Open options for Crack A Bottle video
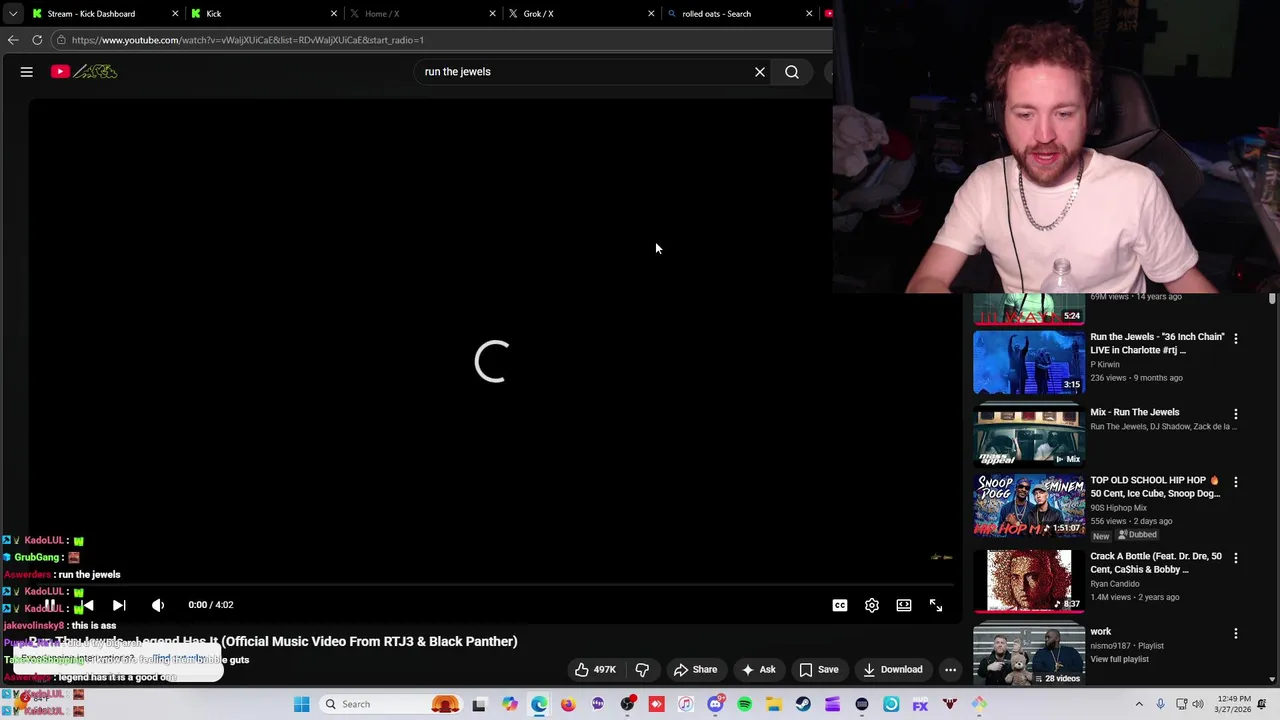The height and width of the screenshot is (720, 1280). (x=1236, y=558)
